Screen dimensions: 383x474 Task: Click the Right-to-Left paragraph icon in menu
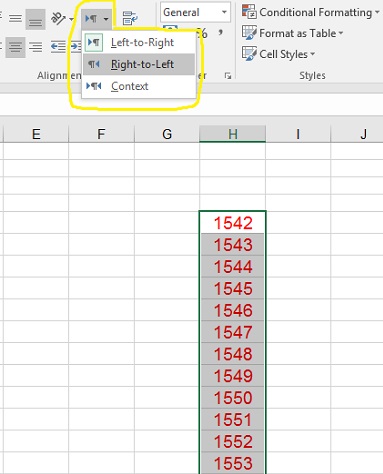[94, 64]
